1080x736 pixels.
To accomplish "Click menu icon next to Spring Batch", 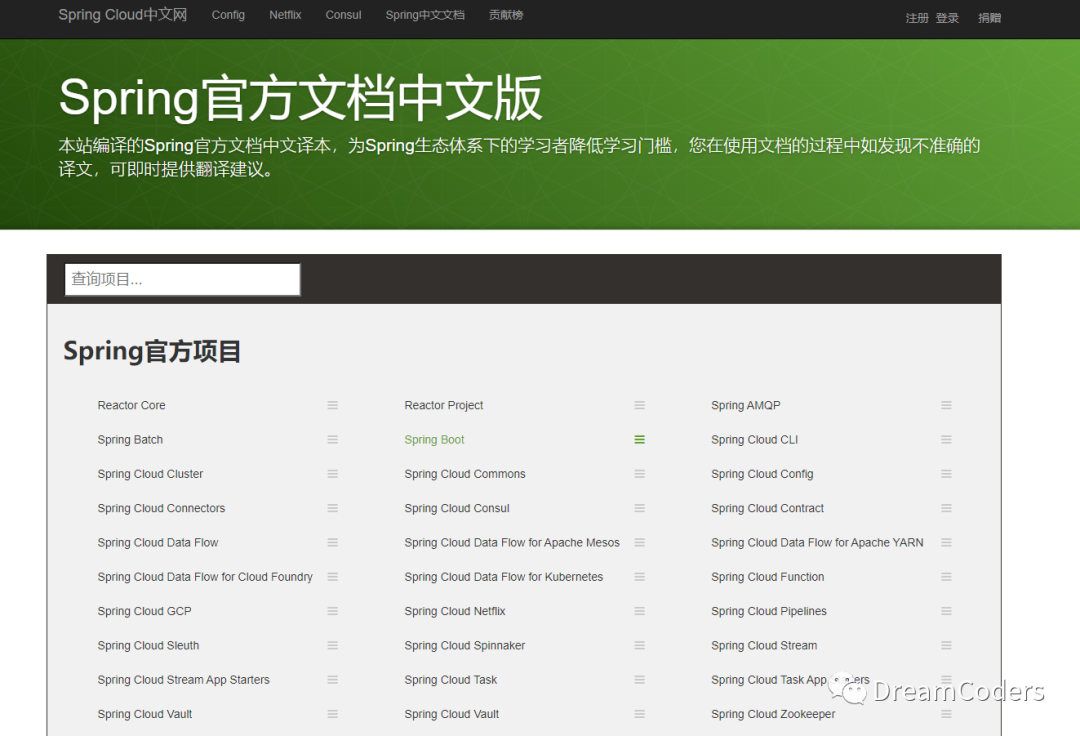I will tap(333, 439).
